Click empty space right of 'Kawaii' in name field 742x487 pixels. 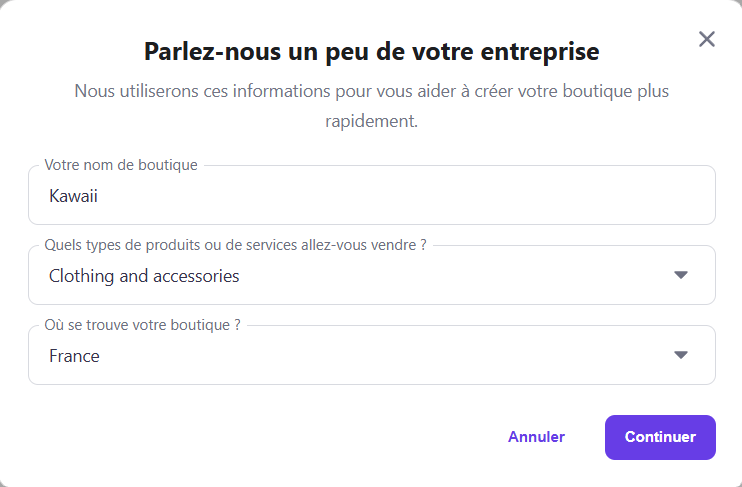tap(400, 196)
